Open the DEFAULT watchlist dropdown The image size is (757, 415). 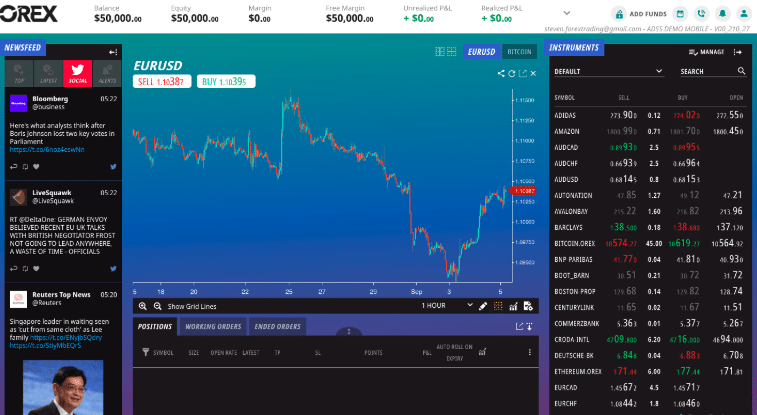(608, 71)
